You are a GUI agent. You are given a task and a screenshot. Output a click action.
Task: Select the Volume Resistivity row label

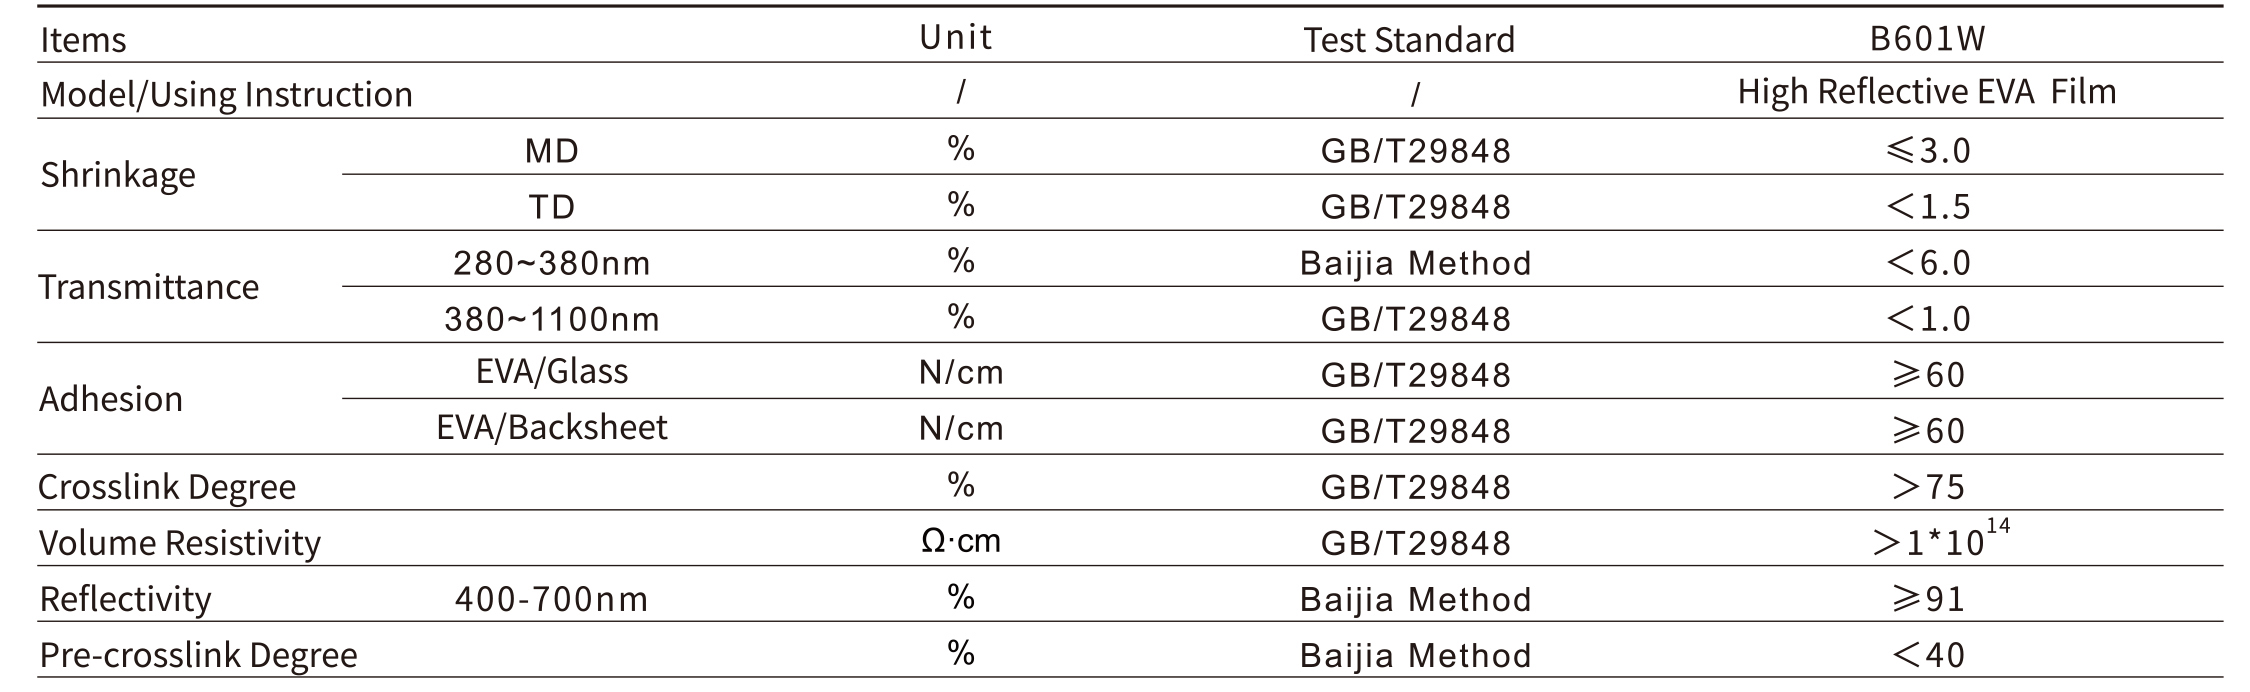180,543
